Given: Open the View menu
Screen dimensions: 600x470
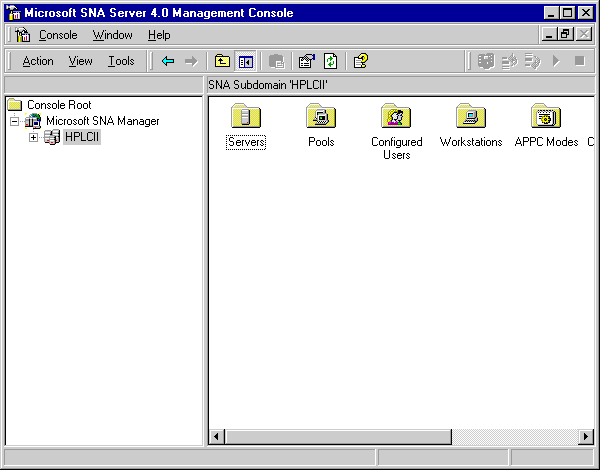Looking at the screenshot, I should coord(81,61).
